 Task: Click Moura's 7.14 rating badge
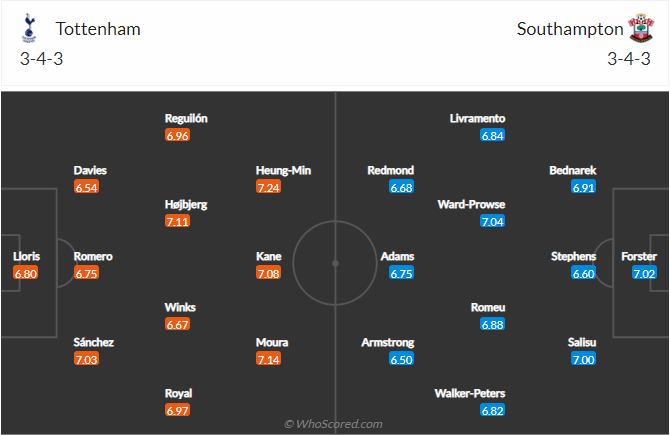tap(268, 359)
